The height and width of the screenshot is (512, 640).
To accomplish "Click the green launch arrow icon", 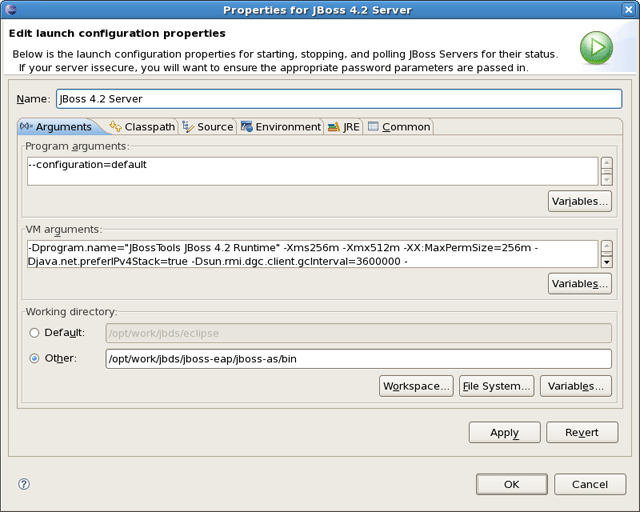I will coord(596,48).
